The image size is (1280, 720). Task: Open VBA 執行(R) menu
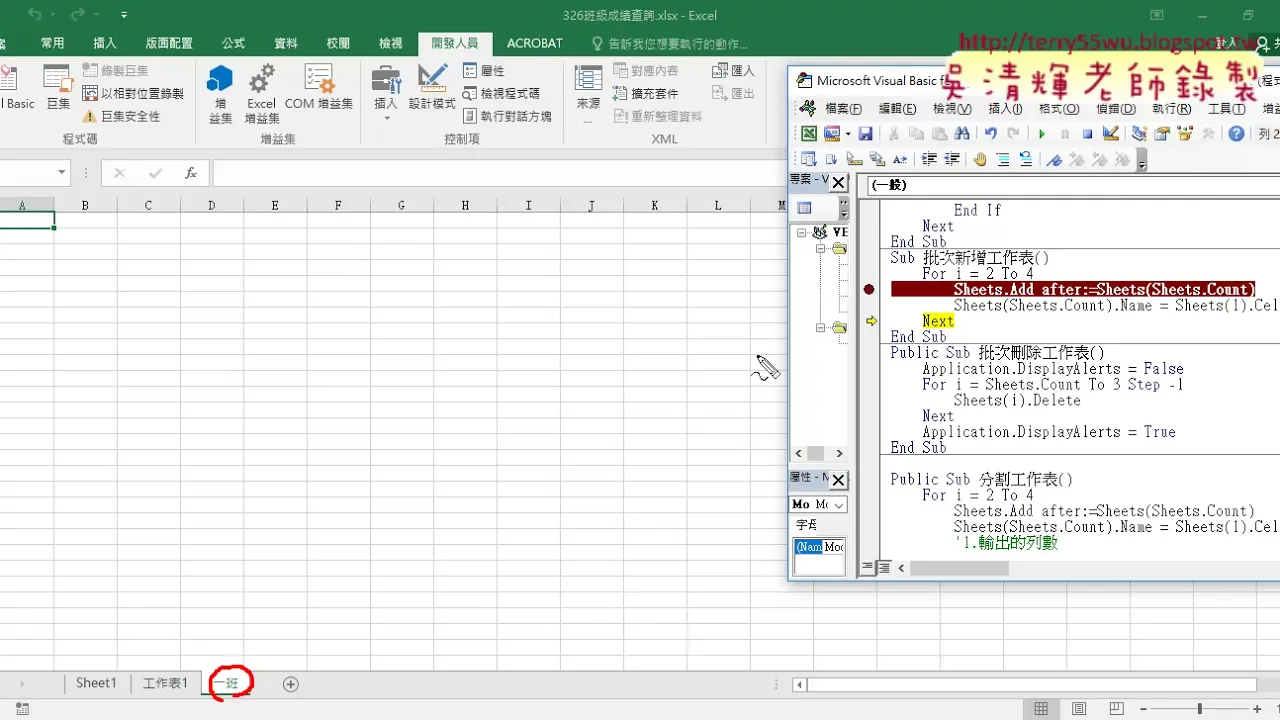(x=1171, y=109)
